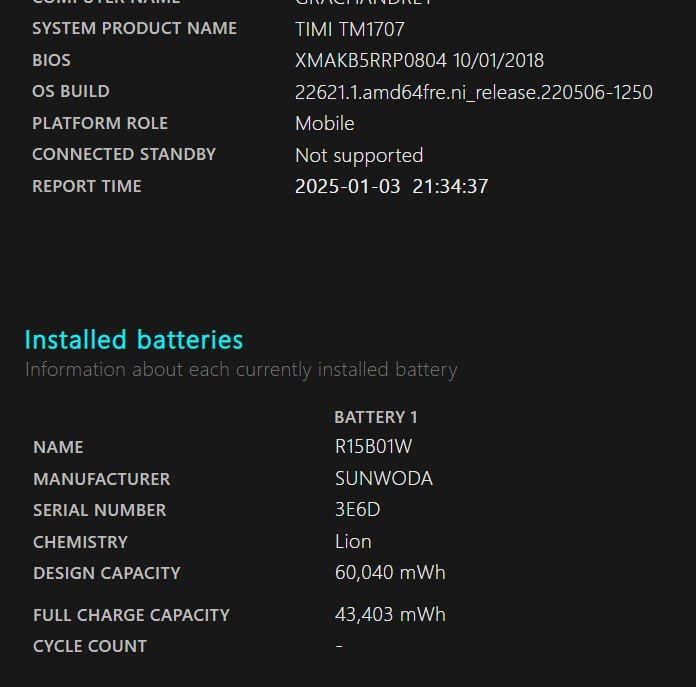Click the battery information subtitle text
The image size is (696, 687).
(240, 370)
